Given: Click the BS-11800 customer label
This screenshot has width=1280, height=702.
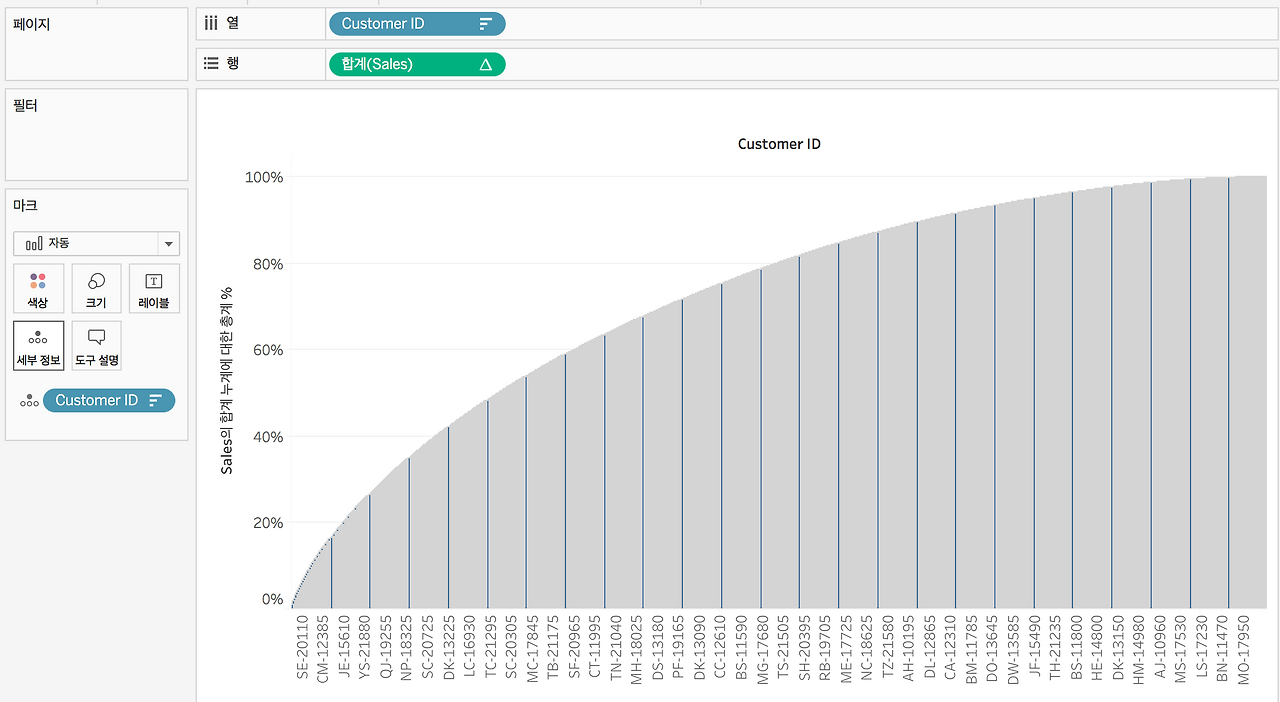Looking at the screenshot, I should point(1076,648).
